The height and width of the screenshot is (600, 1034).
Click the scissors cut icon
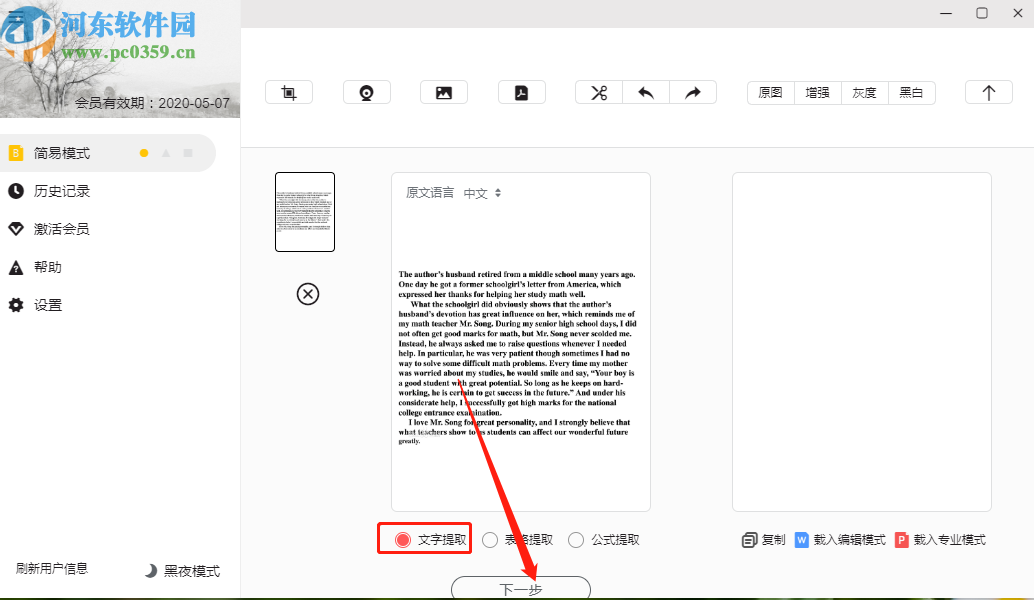599,93
